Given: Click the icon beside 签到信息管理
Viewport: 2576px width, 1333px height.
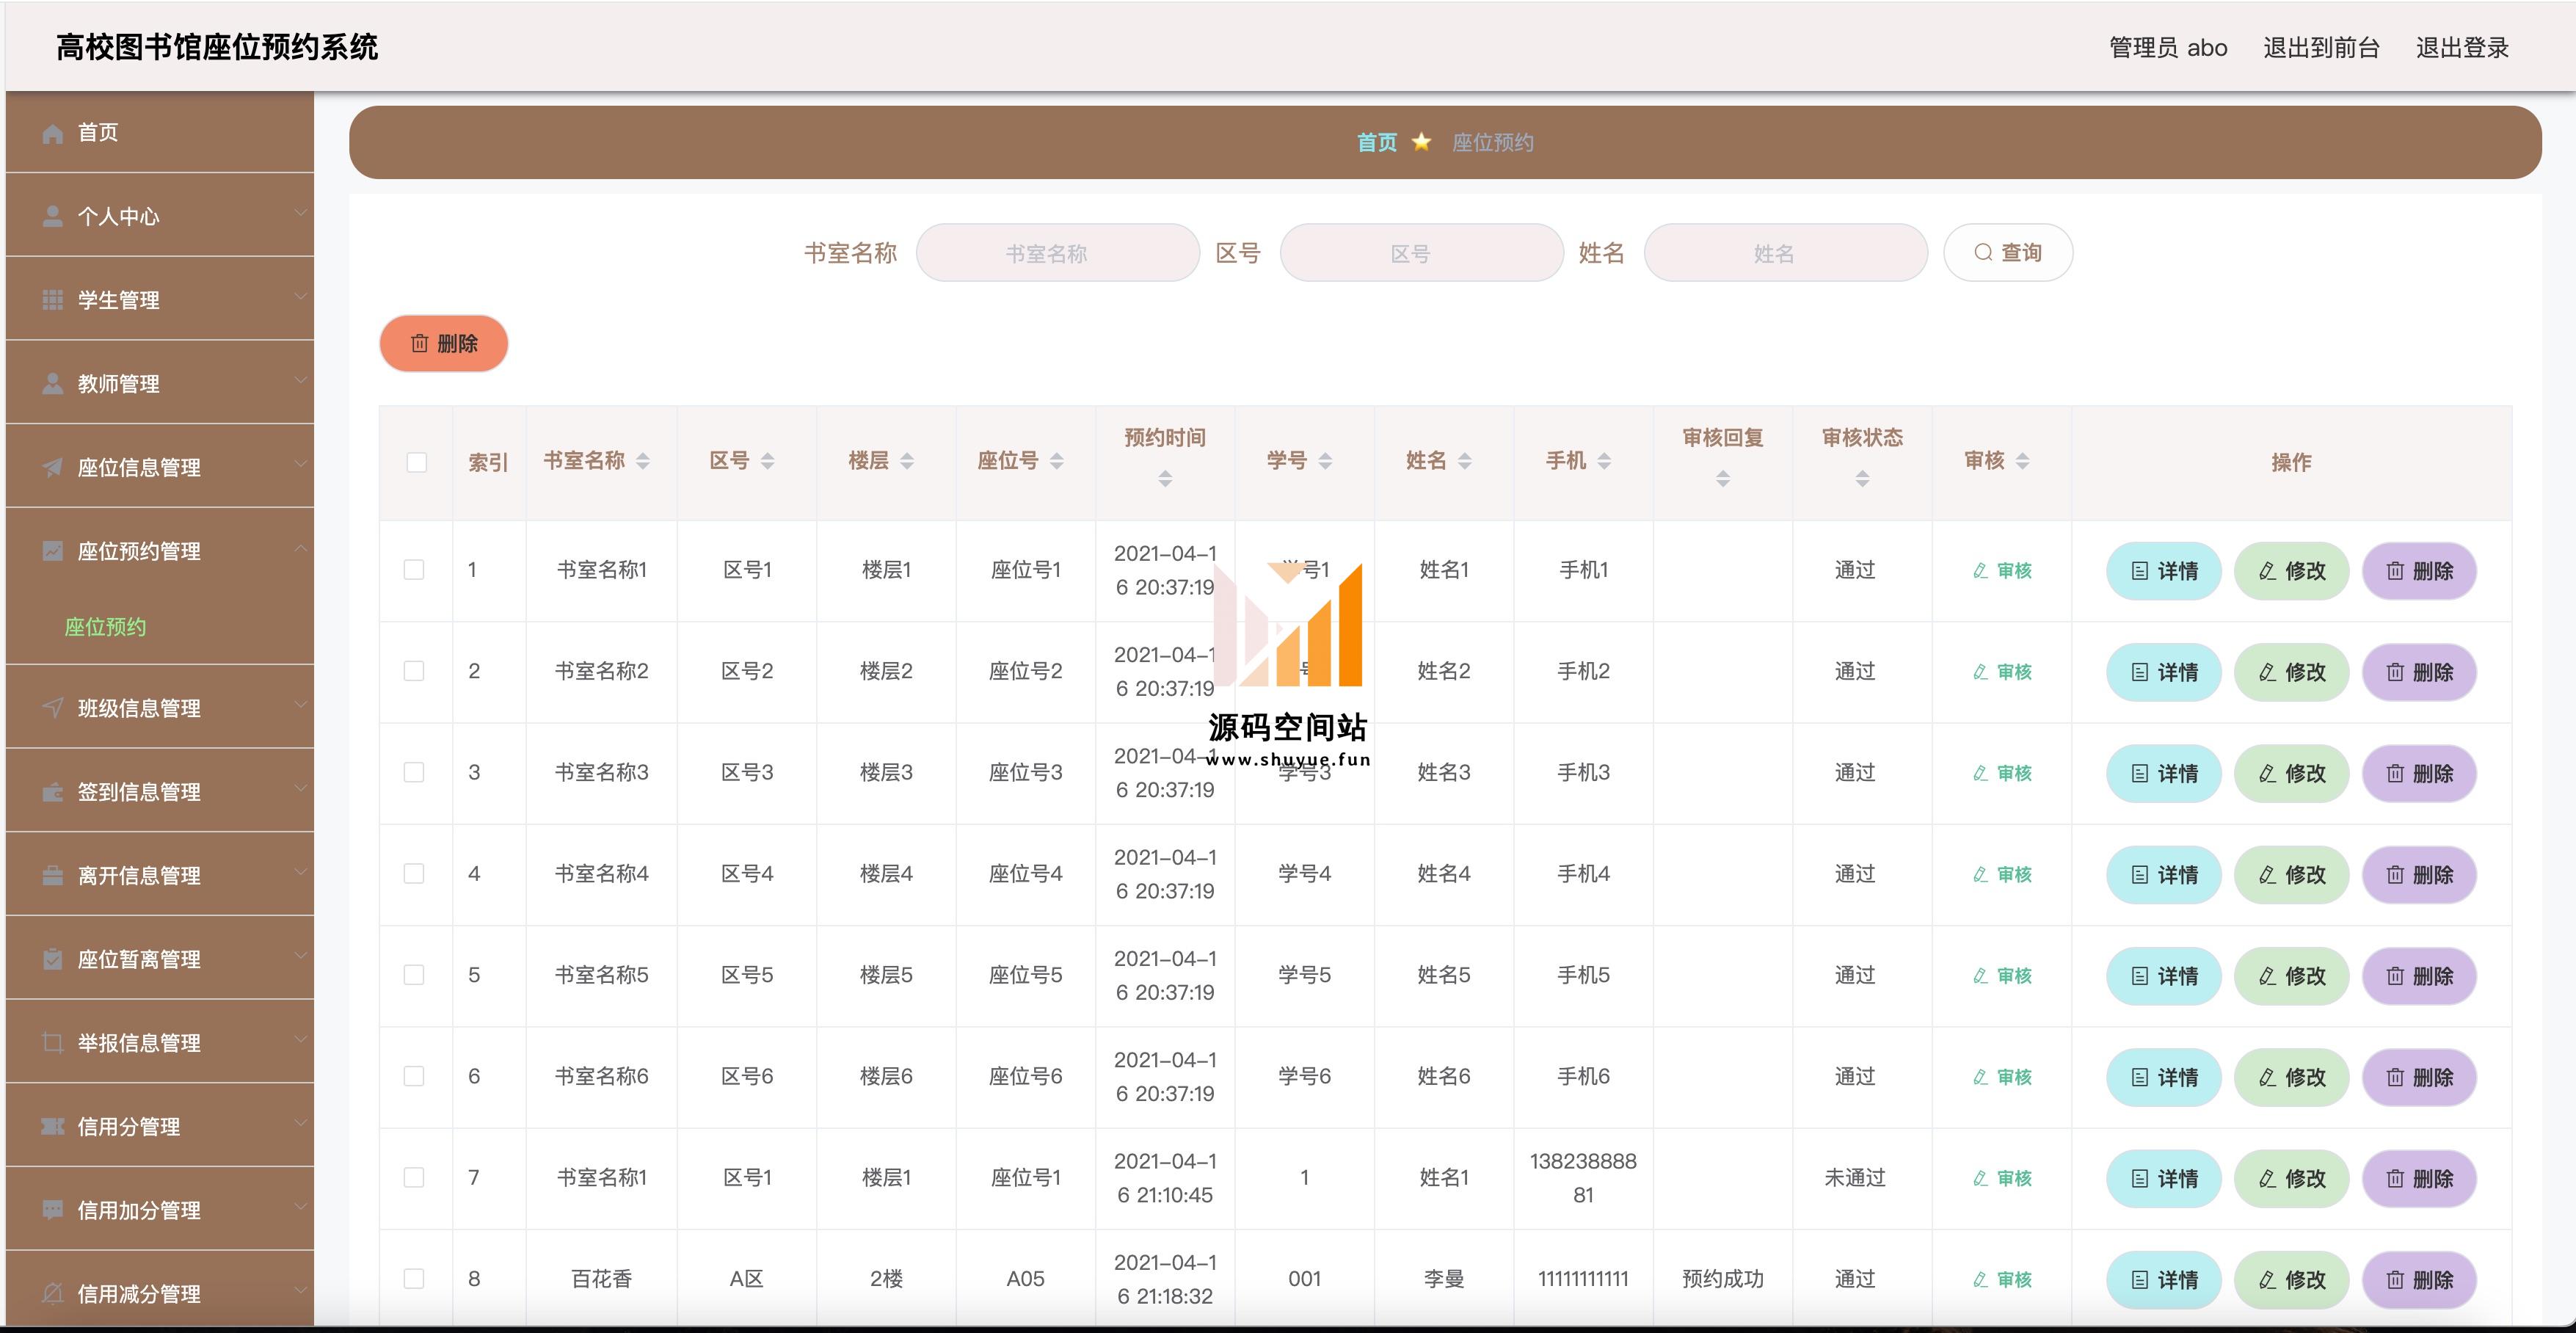Looking at the screenshot, I should pos(53,792).
